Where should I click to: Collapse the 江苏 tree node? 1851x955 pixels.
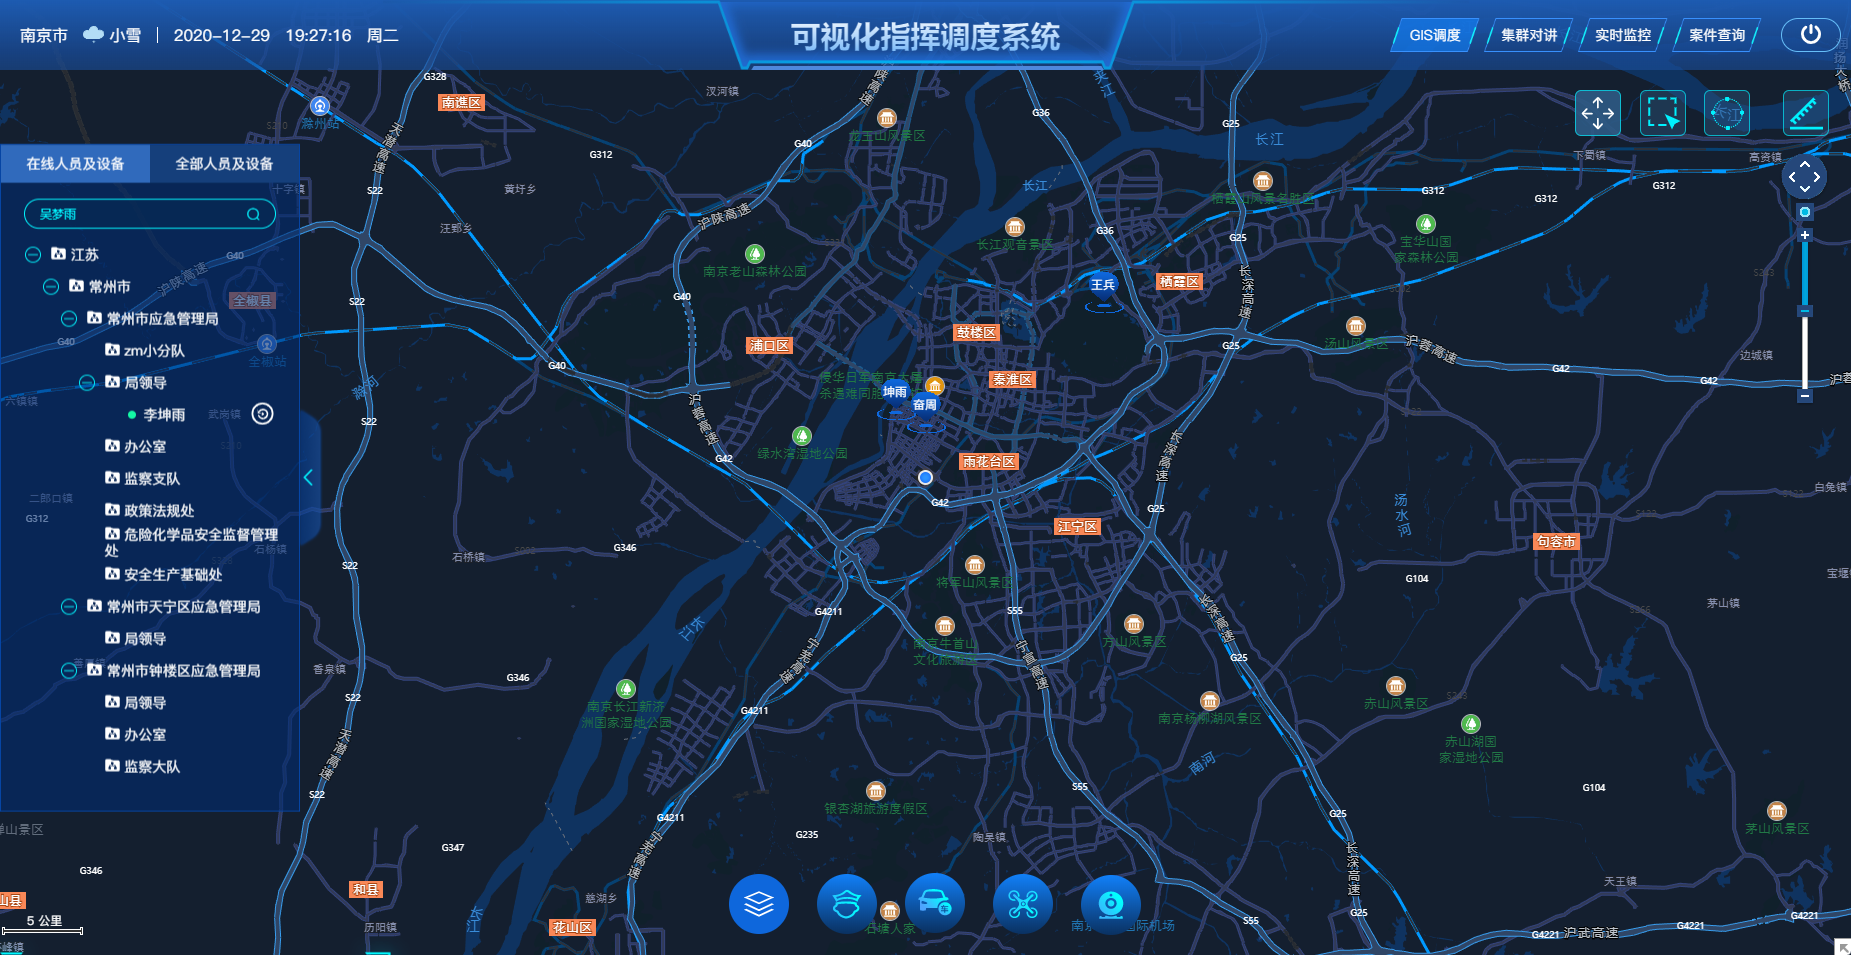coord(33,254)
